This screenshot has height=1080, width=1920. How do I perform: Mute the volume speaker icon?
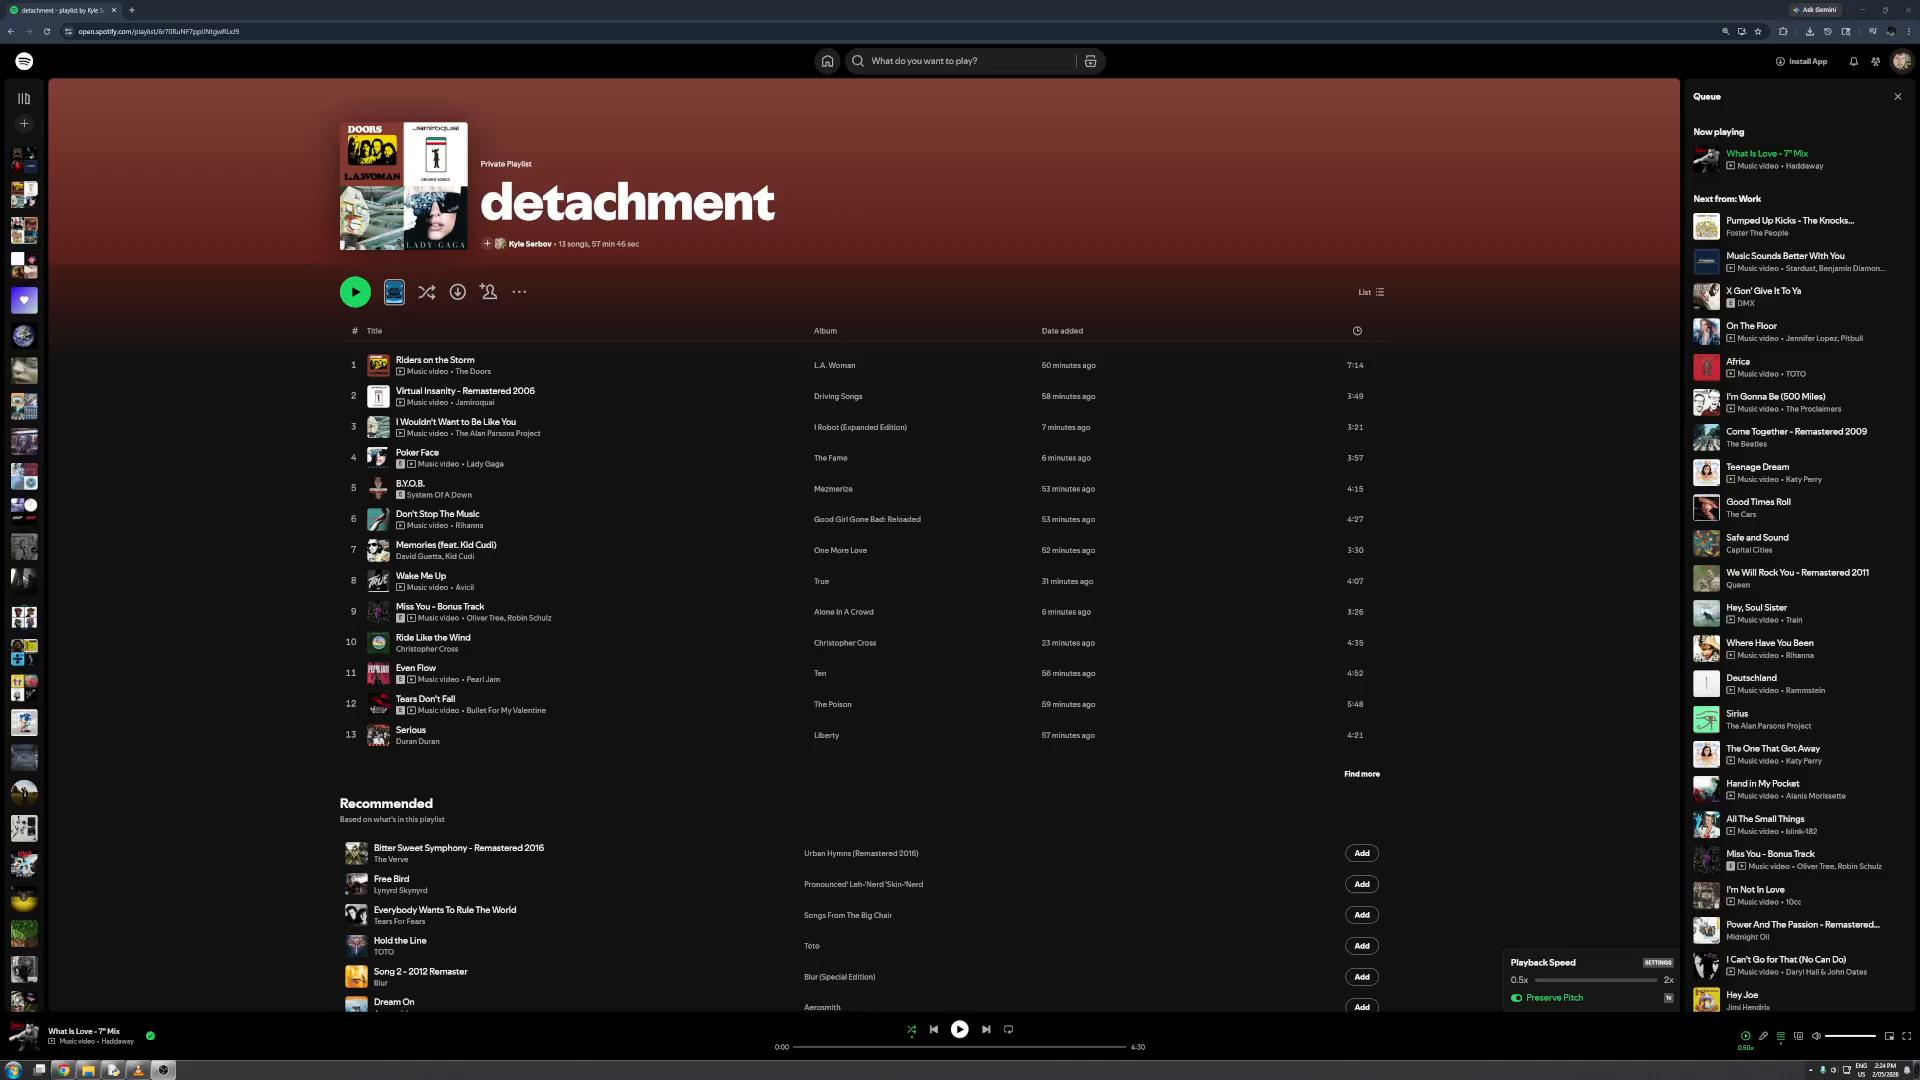(x=1816, y=1036)
